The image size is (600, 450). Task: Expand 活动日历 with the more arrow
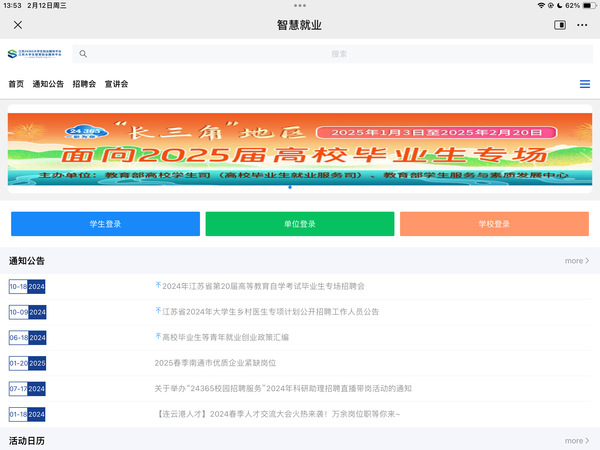(576, 440)
